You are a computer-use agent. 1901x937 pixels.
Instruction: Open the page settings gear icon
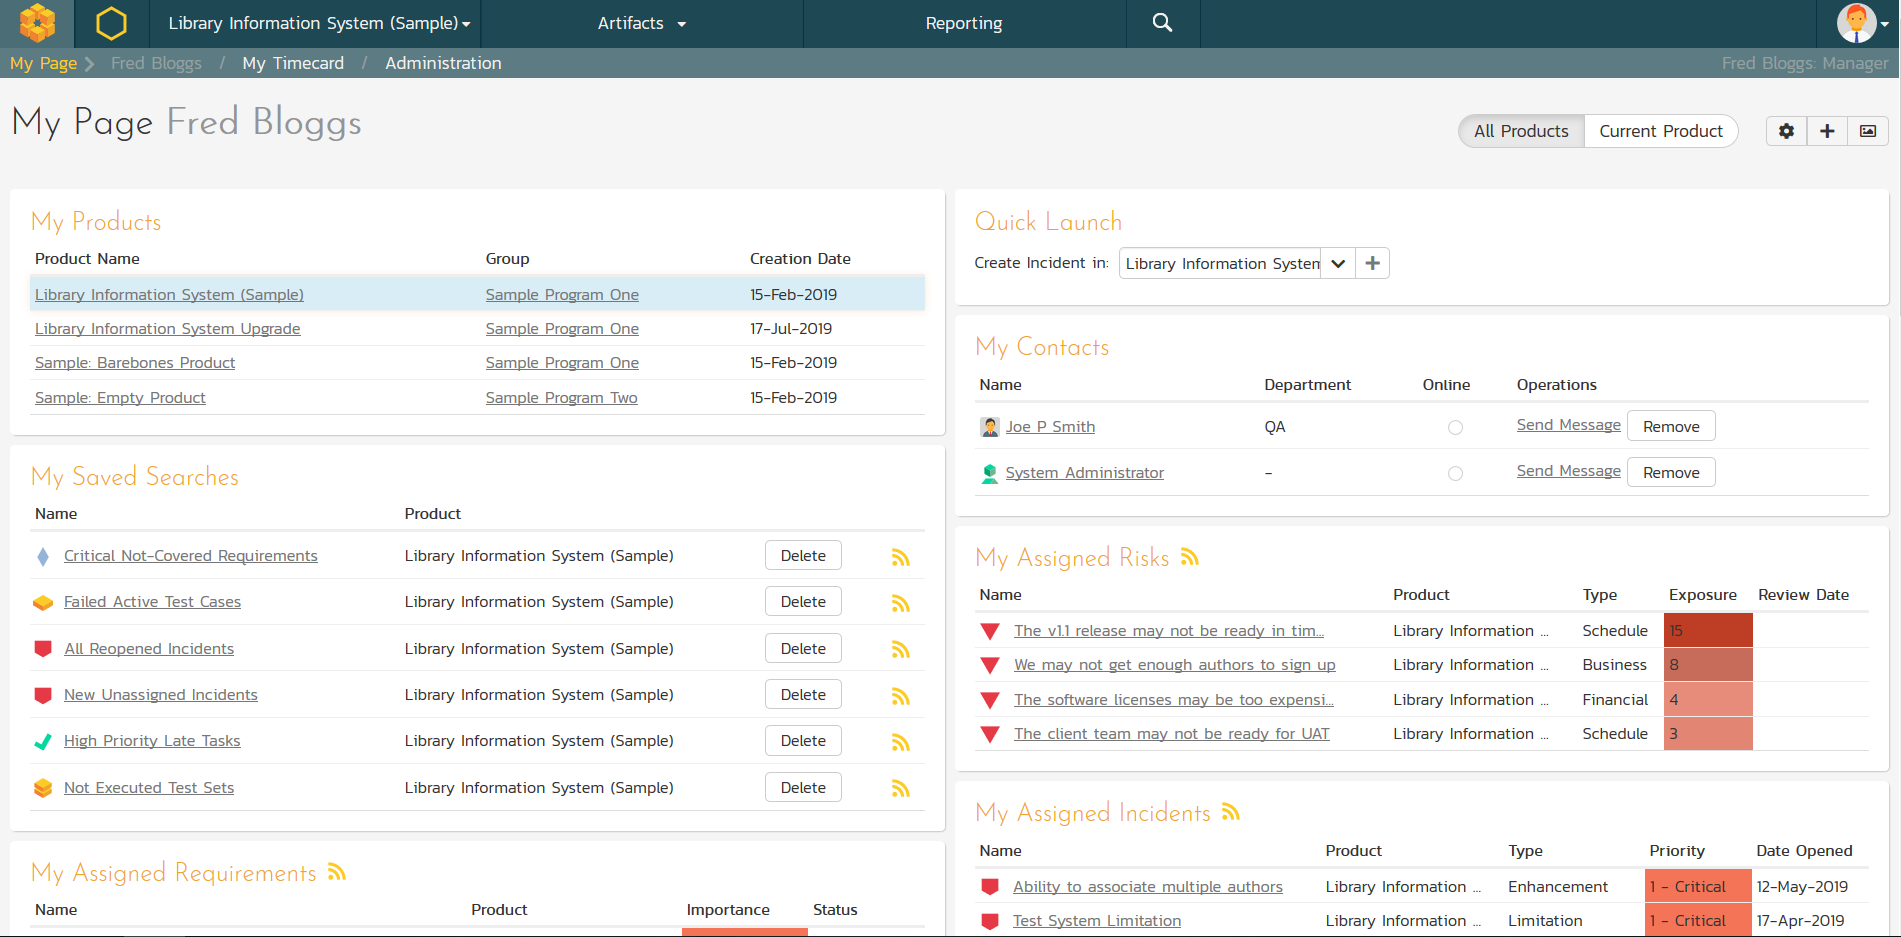coord(1786,131)
